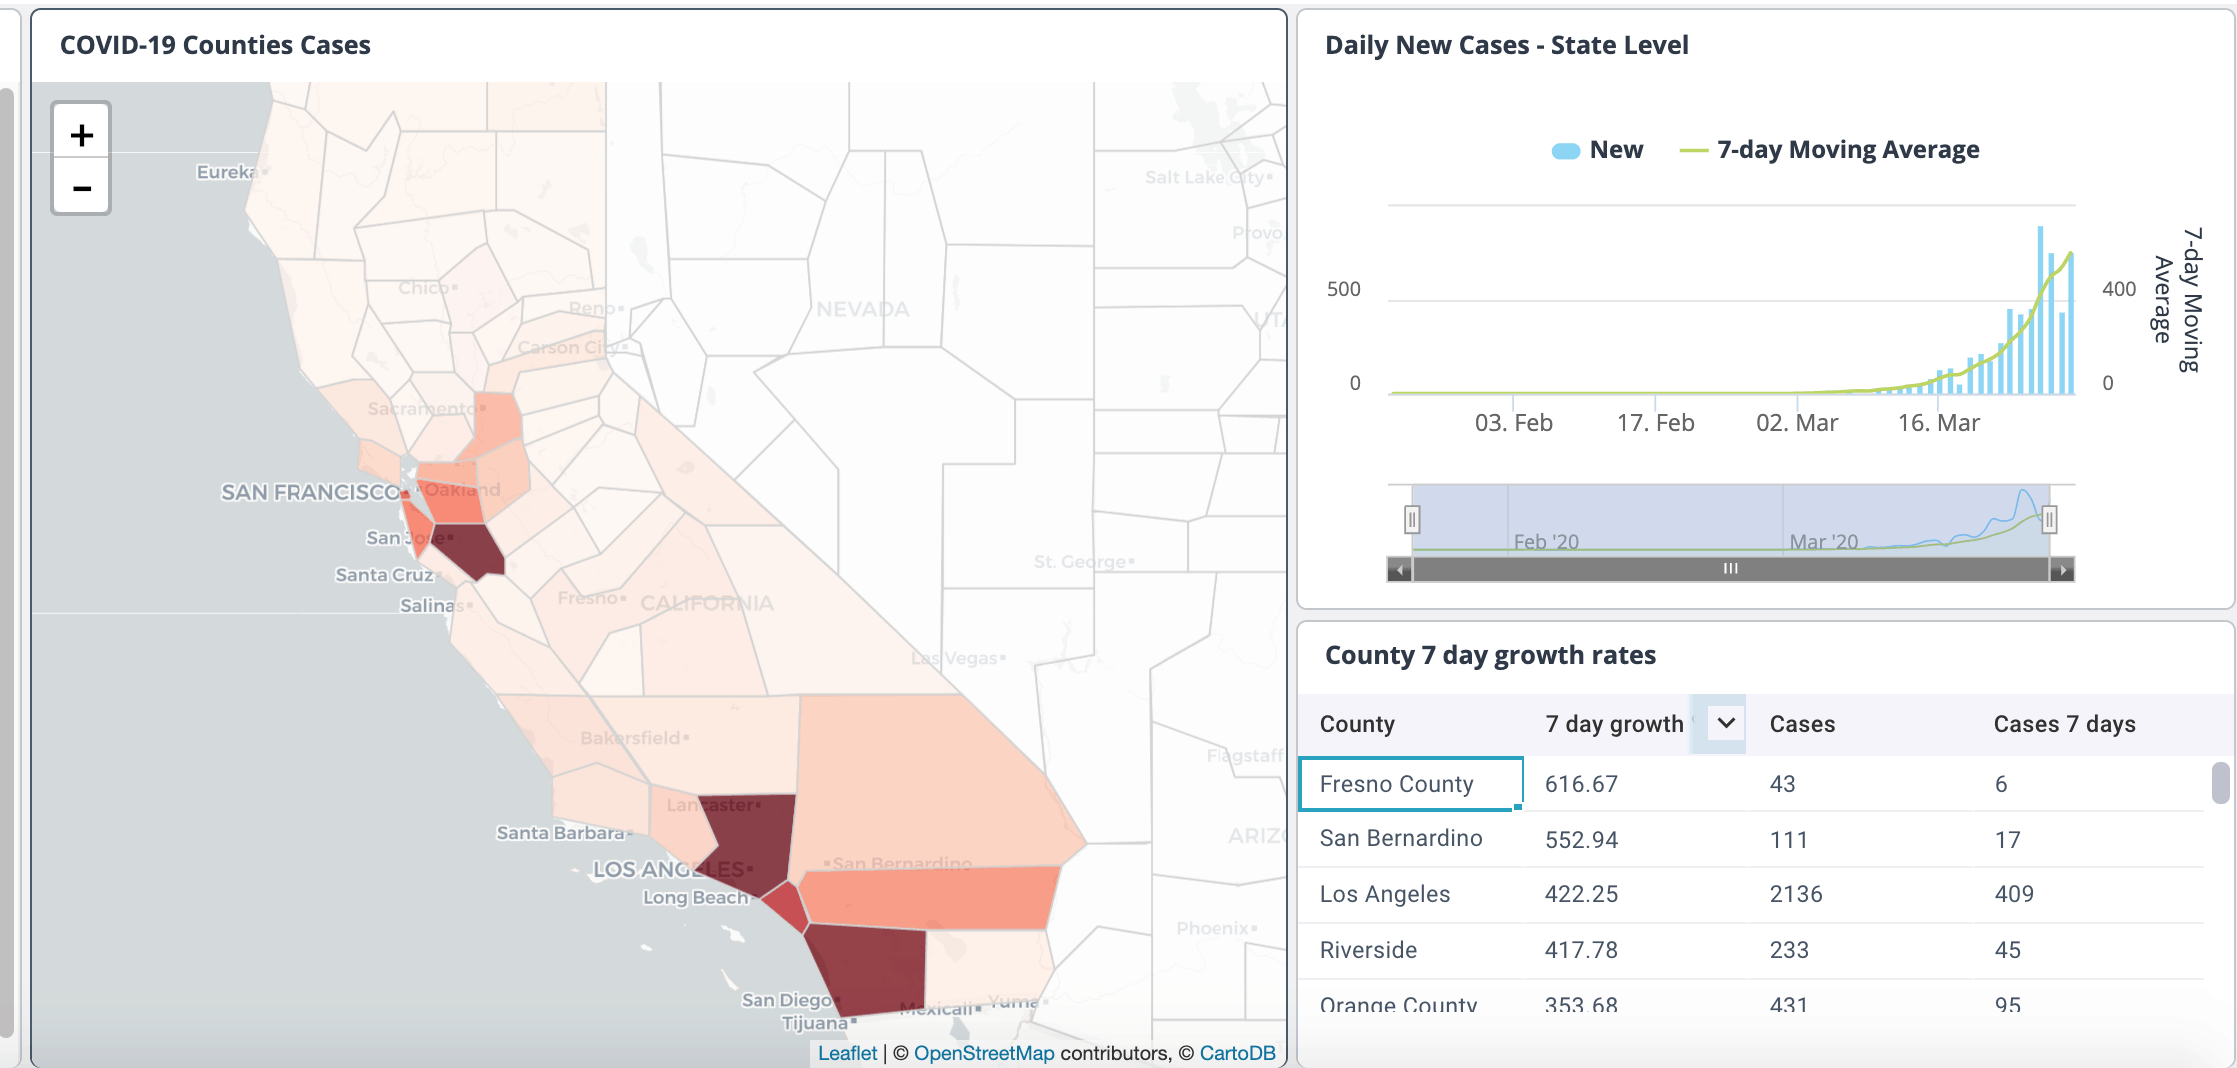Zoom out on the counties map
The height and width of the screenshot is (1068, 2237).
[x=81, y=187]
